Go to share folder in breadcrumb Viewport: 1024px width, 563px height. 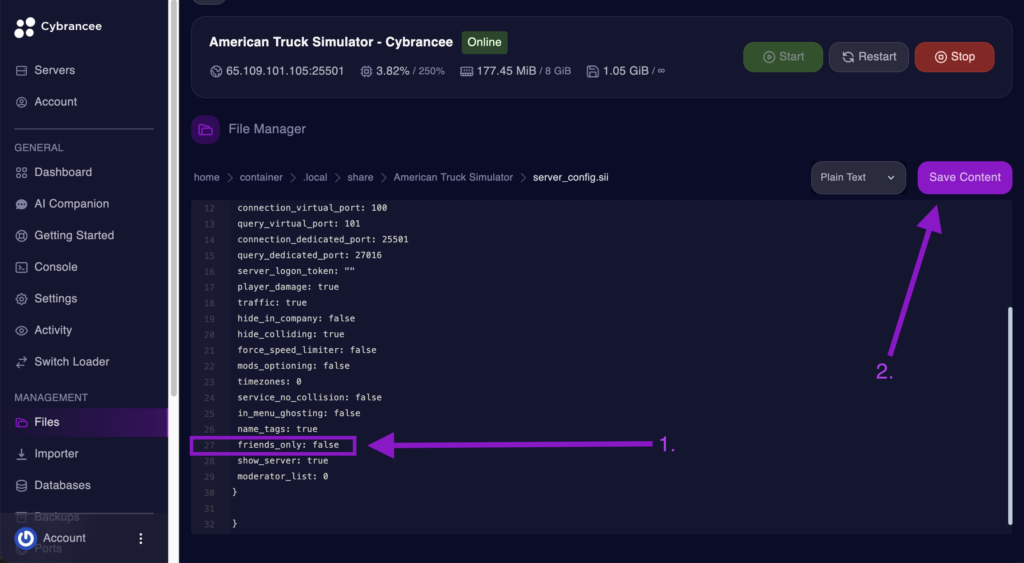pos(360,177)
